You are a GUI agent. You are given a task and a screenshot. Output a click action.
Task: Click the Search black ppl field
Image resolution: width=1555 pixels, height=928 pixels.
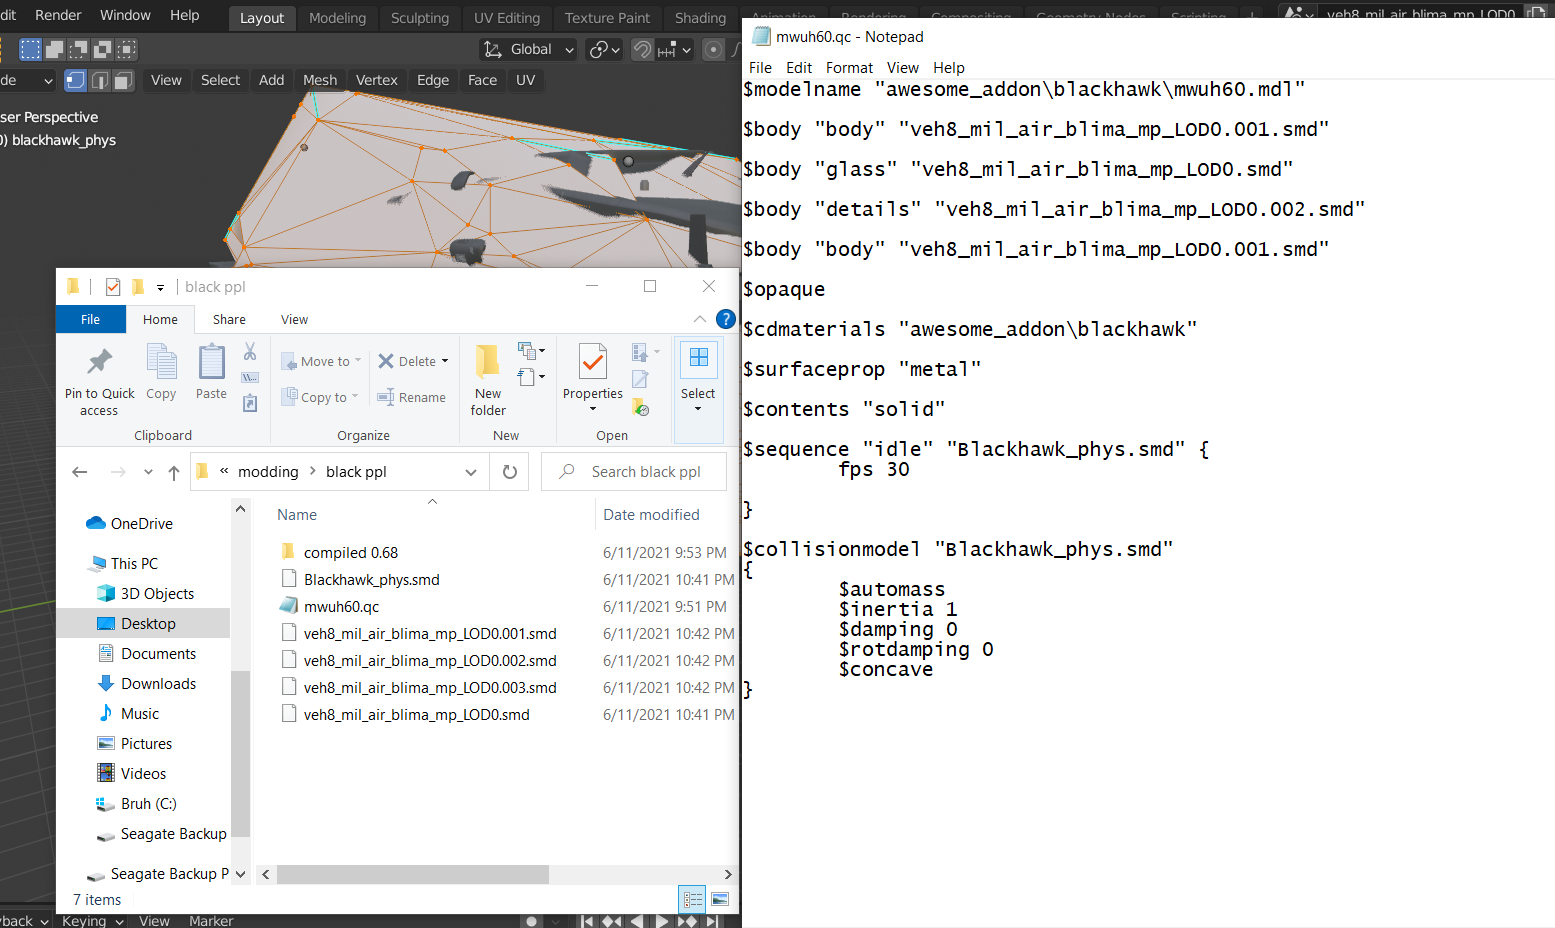[634, 472]
